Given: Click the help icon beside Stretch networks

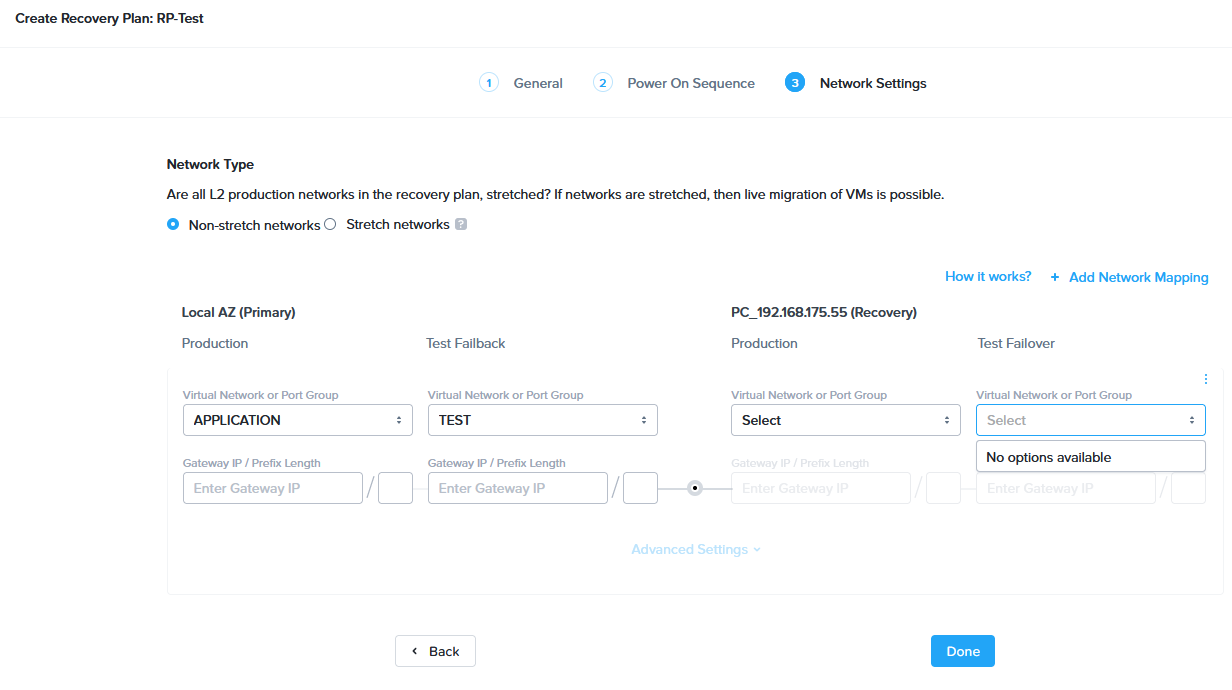Looking at the screenshot, I should [x=461, y=225].
